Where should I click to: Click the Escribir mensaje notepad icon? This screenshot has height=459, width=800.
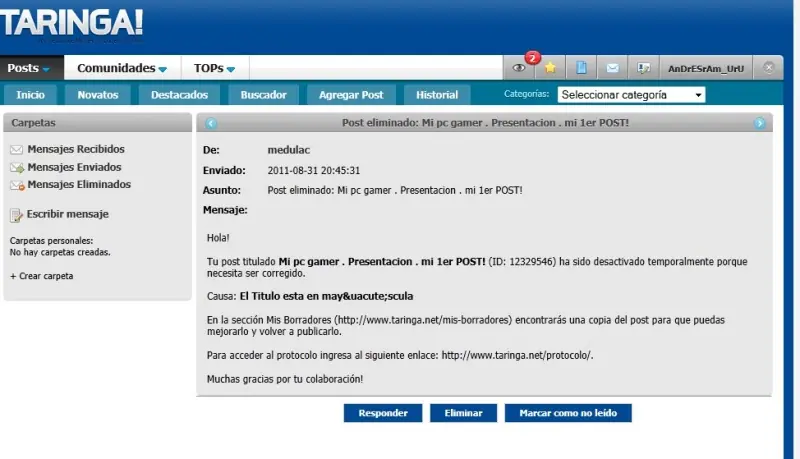coord(16,215)
